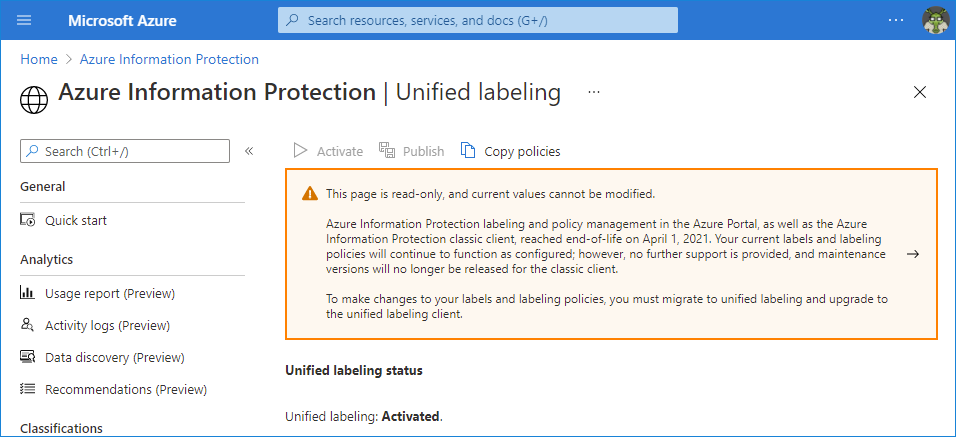Click the Copy policies icon
Screen dimensions: 956x437
pyautogui.click(x=468, y=151)
